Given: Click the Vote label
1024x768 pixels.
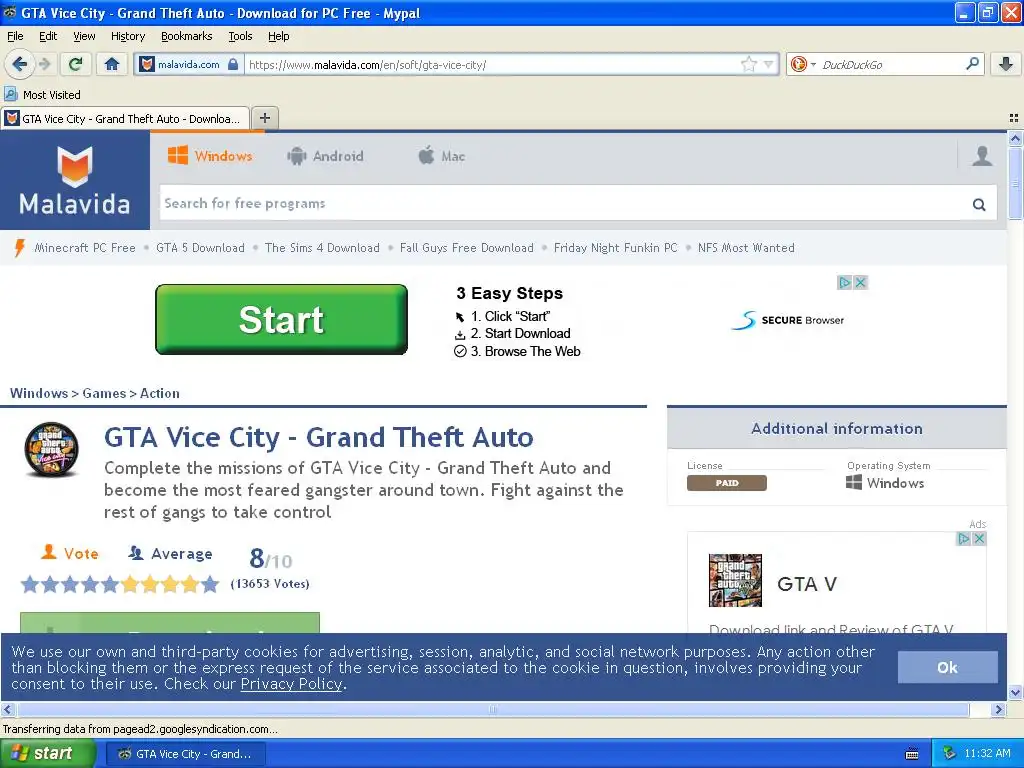Looking at the screenshot, I should pos(69,552).
